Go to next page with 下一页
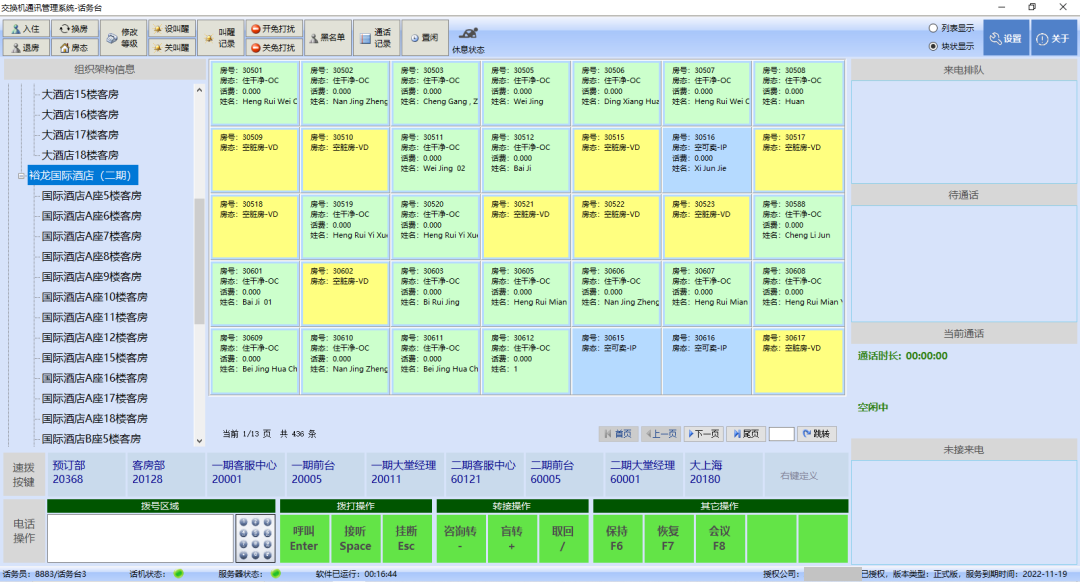This screenshot has width=1080, height=582. pos(703,434)
